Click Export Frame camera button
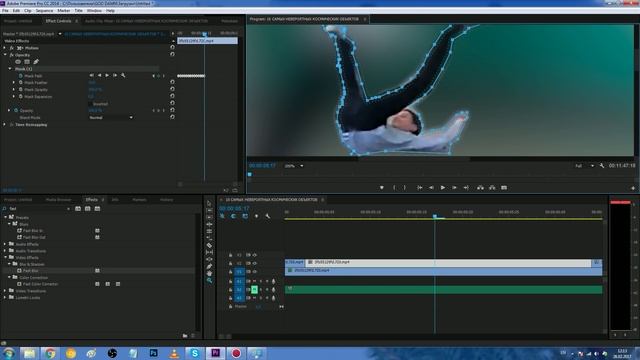Viewport: 640px width, 360px height. (x=504, y=188)
